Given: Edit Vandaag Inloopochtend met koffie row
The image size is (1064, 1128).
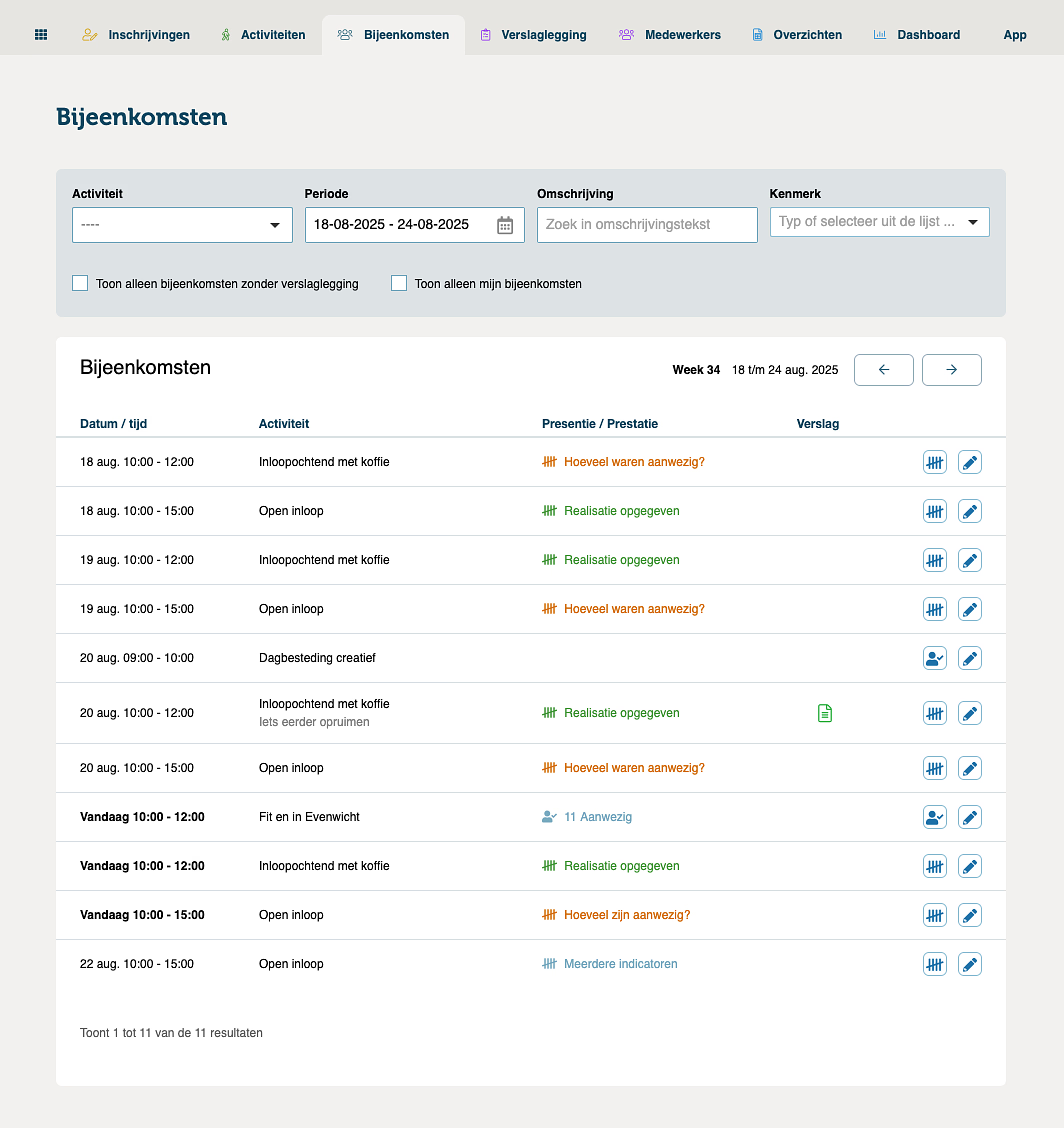Looking at the screenshot, I should tap(970, 866).
